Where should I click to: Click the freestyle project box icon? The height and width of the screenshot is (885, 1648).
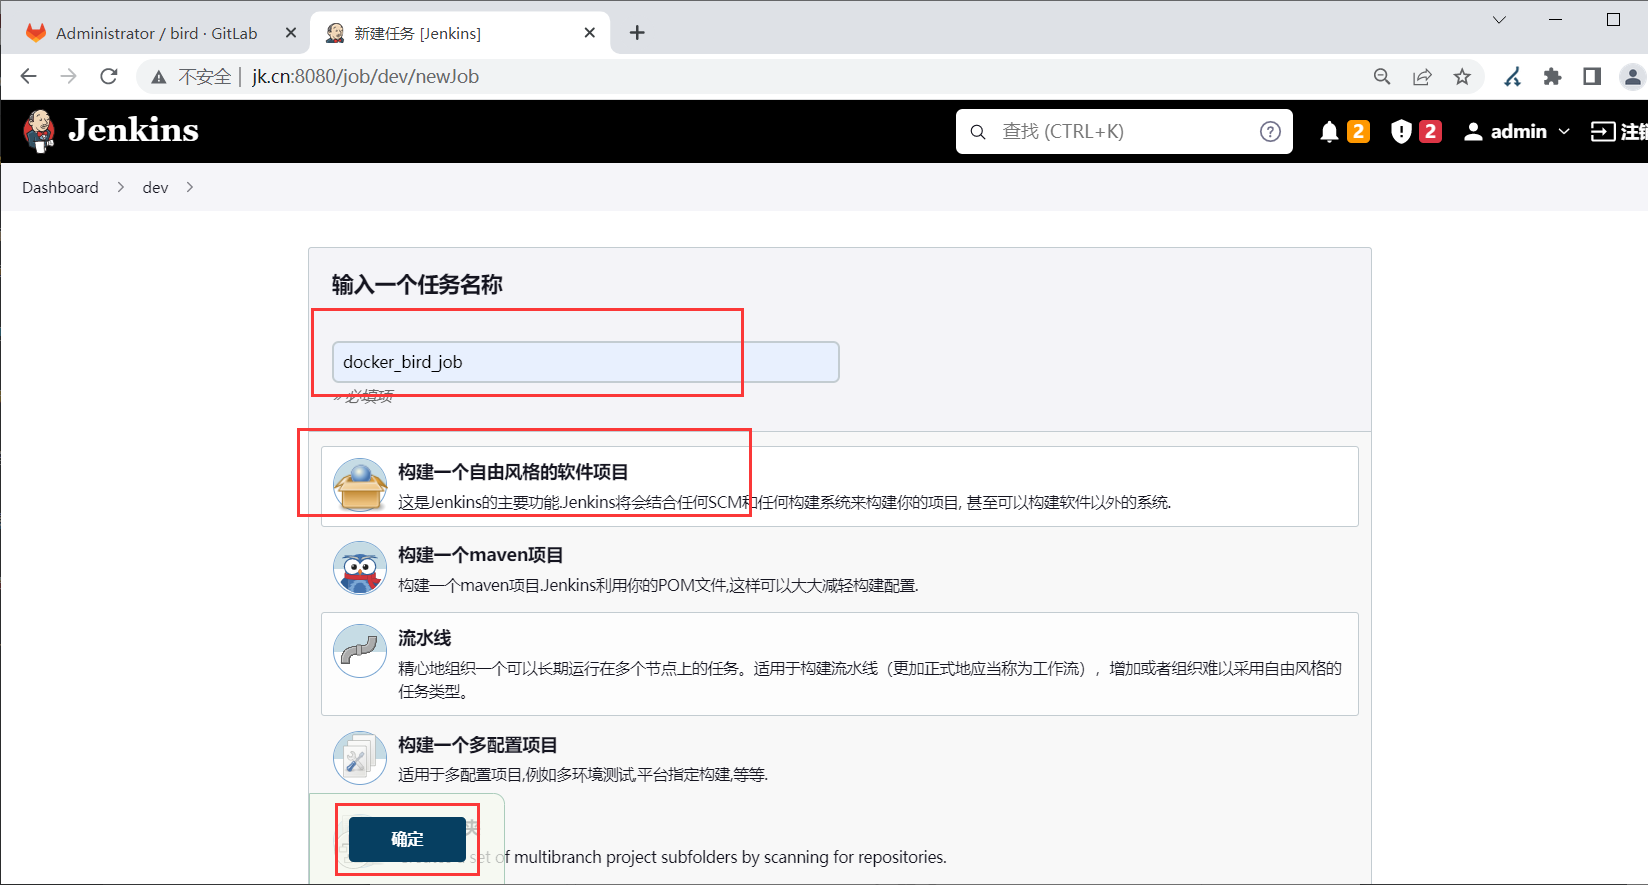point(360,486)
